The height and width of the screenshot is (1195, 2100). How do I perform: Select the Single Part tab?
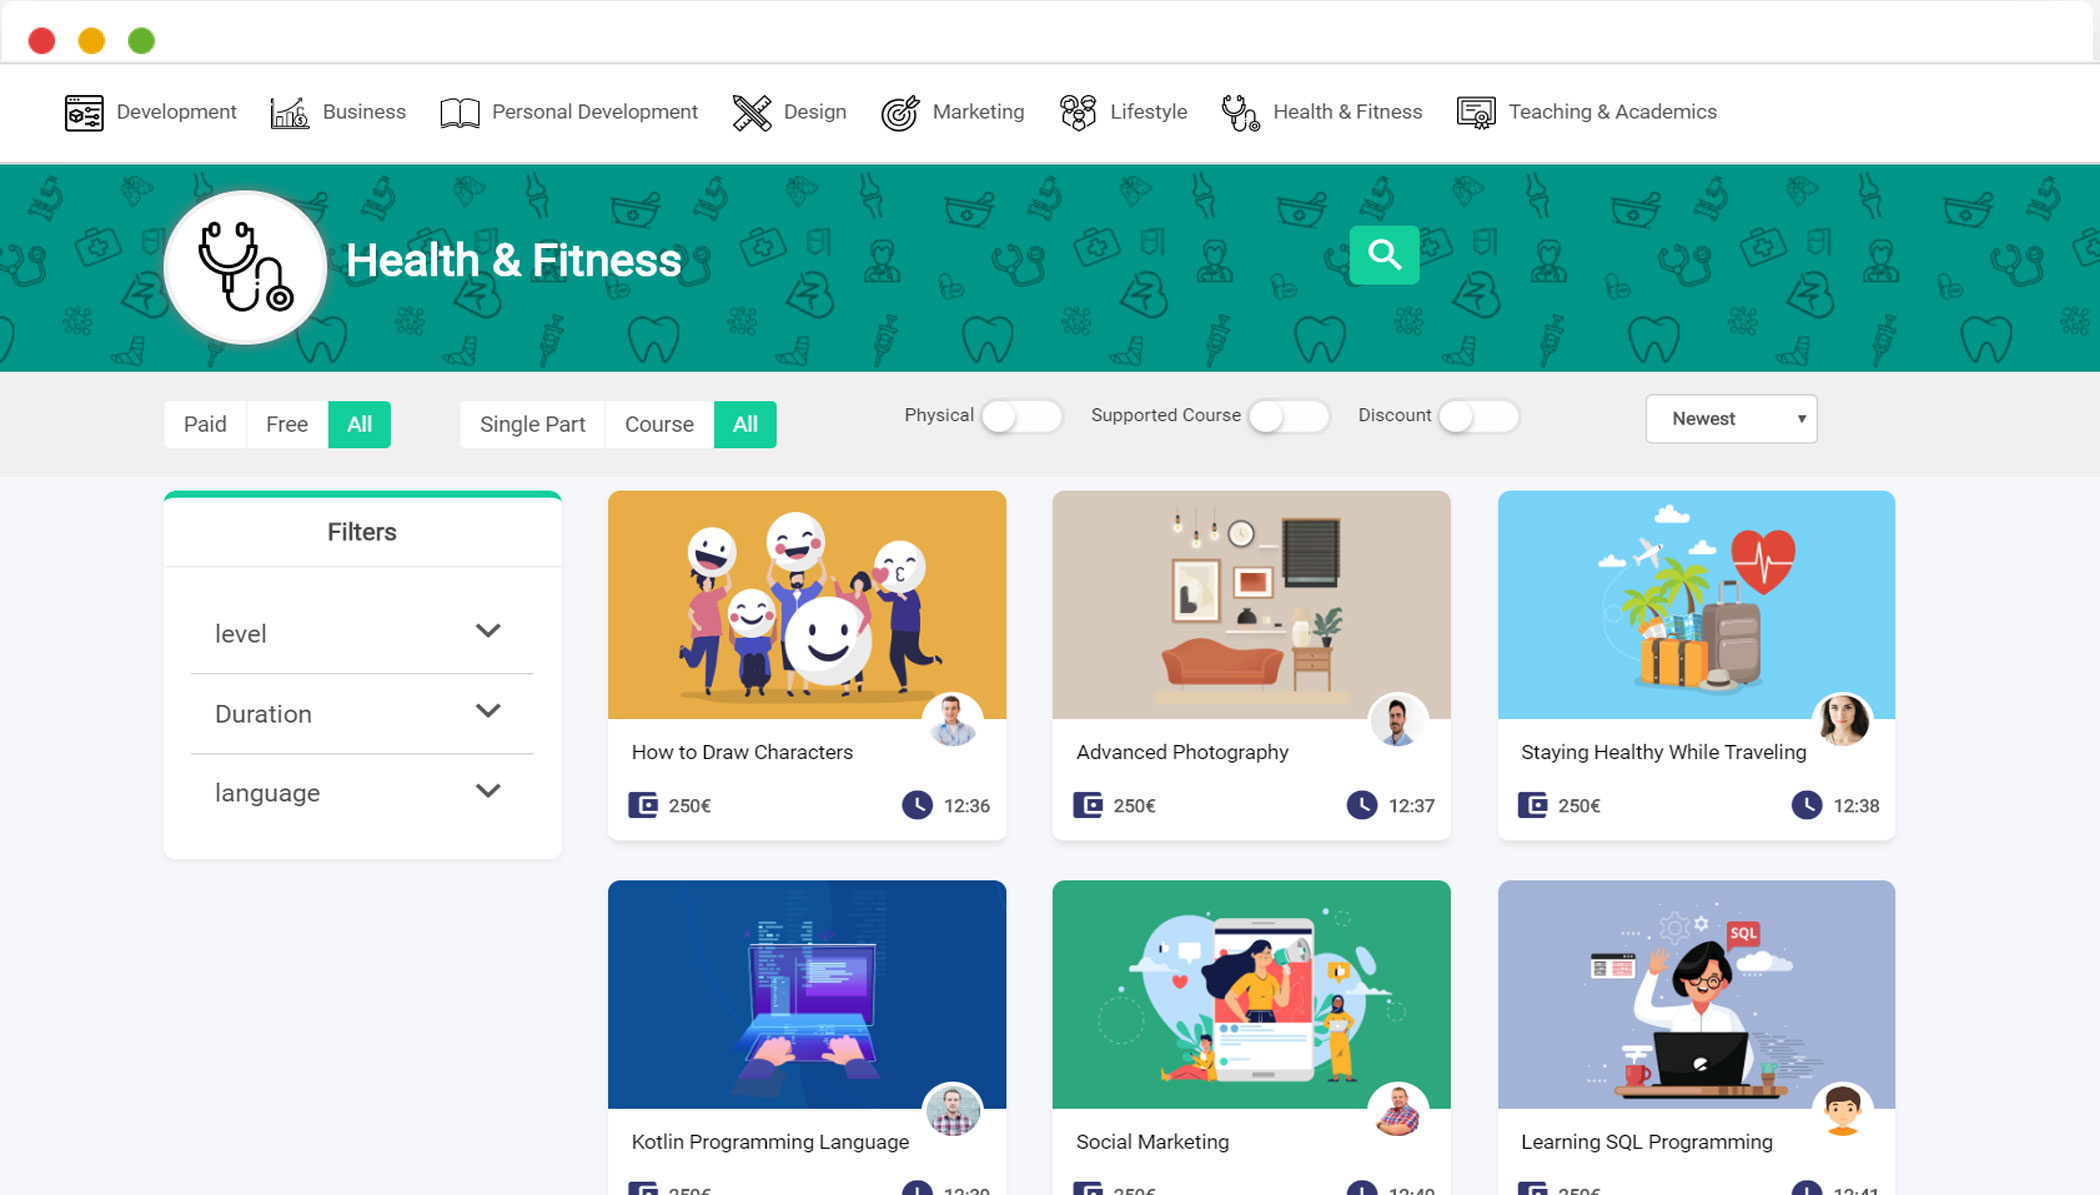point(532,424)
